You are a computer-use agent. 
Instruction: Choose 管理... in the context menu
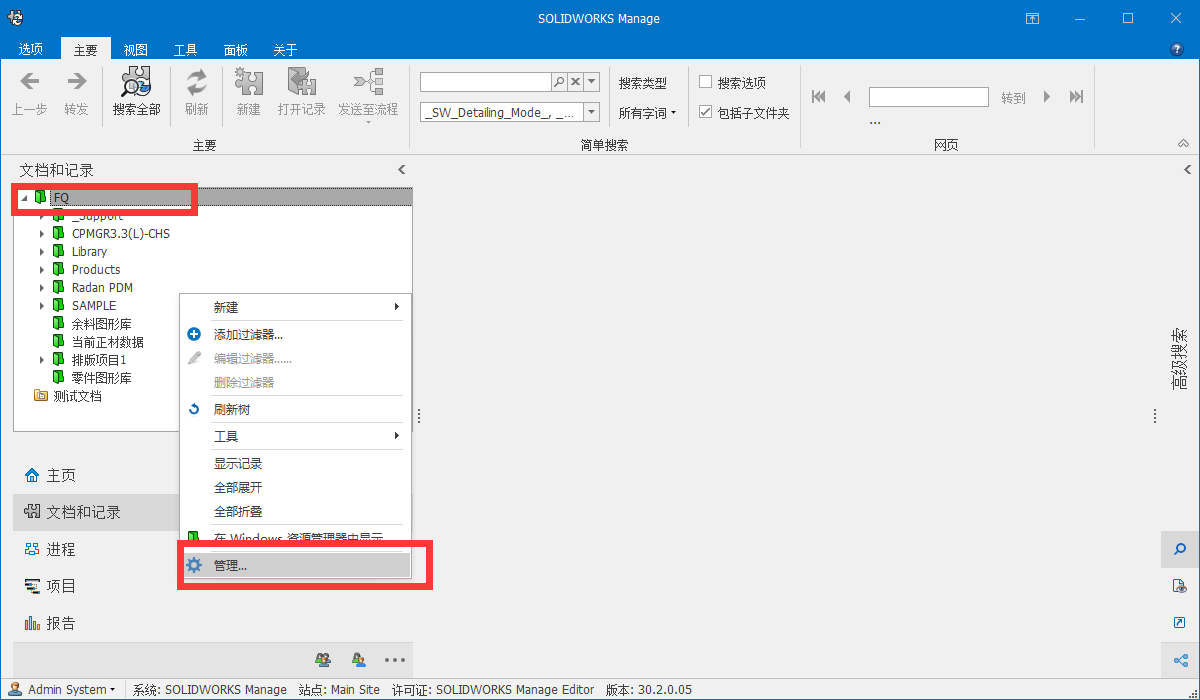[x=295, y=565]
